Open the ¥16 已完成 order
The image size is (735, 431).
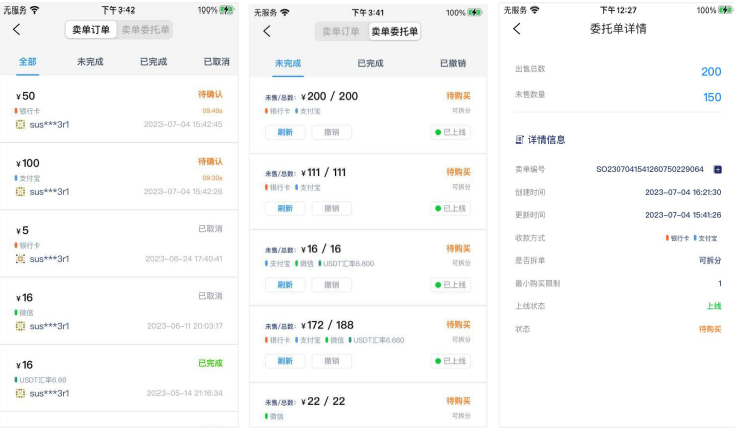(x=119, y=378)
